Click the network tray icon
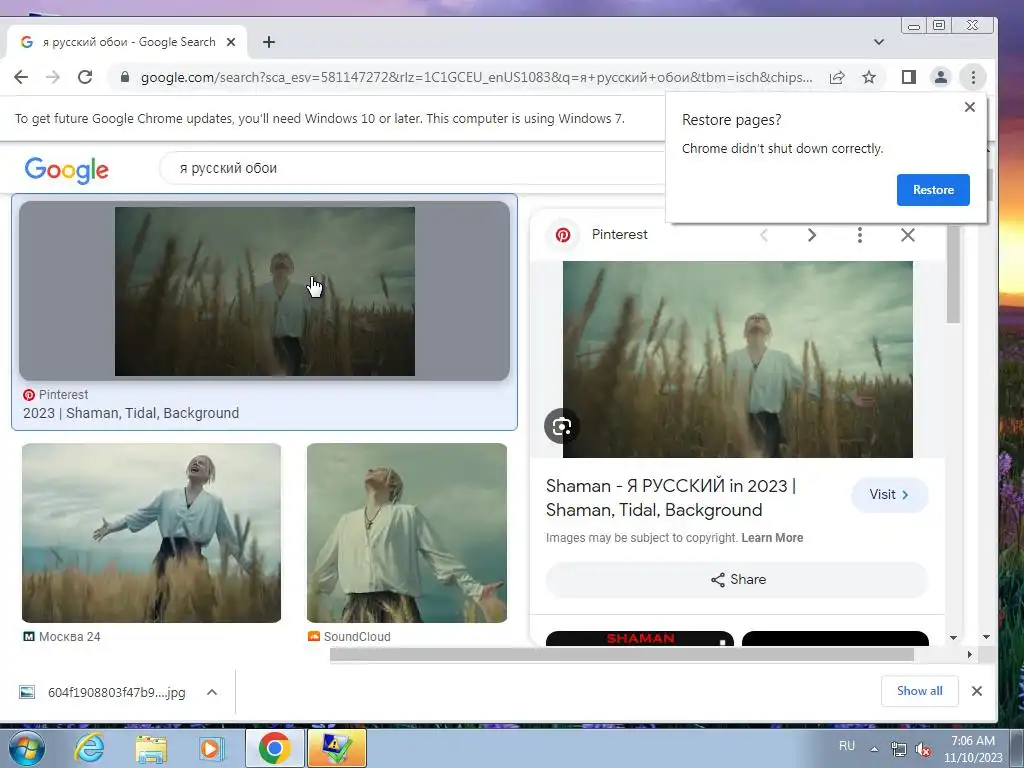The width and height of the screenshot is (1024, 768). click(899, 749)
